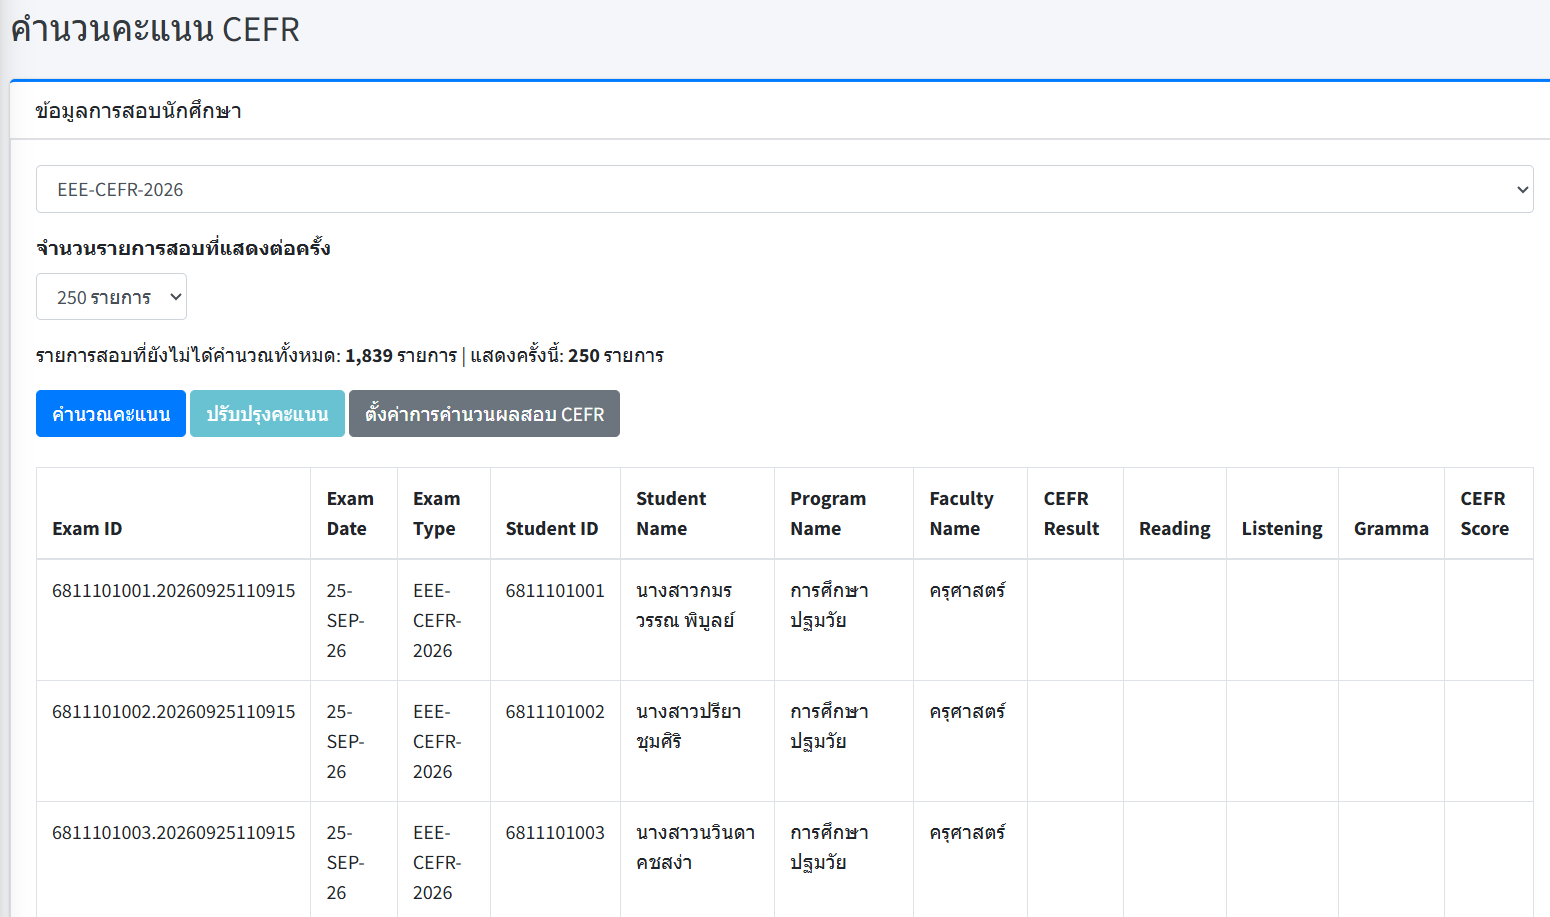Click the คำนวณคะแนน button
The height and width of the screenshot is (917, 1550).
[111, 414]
